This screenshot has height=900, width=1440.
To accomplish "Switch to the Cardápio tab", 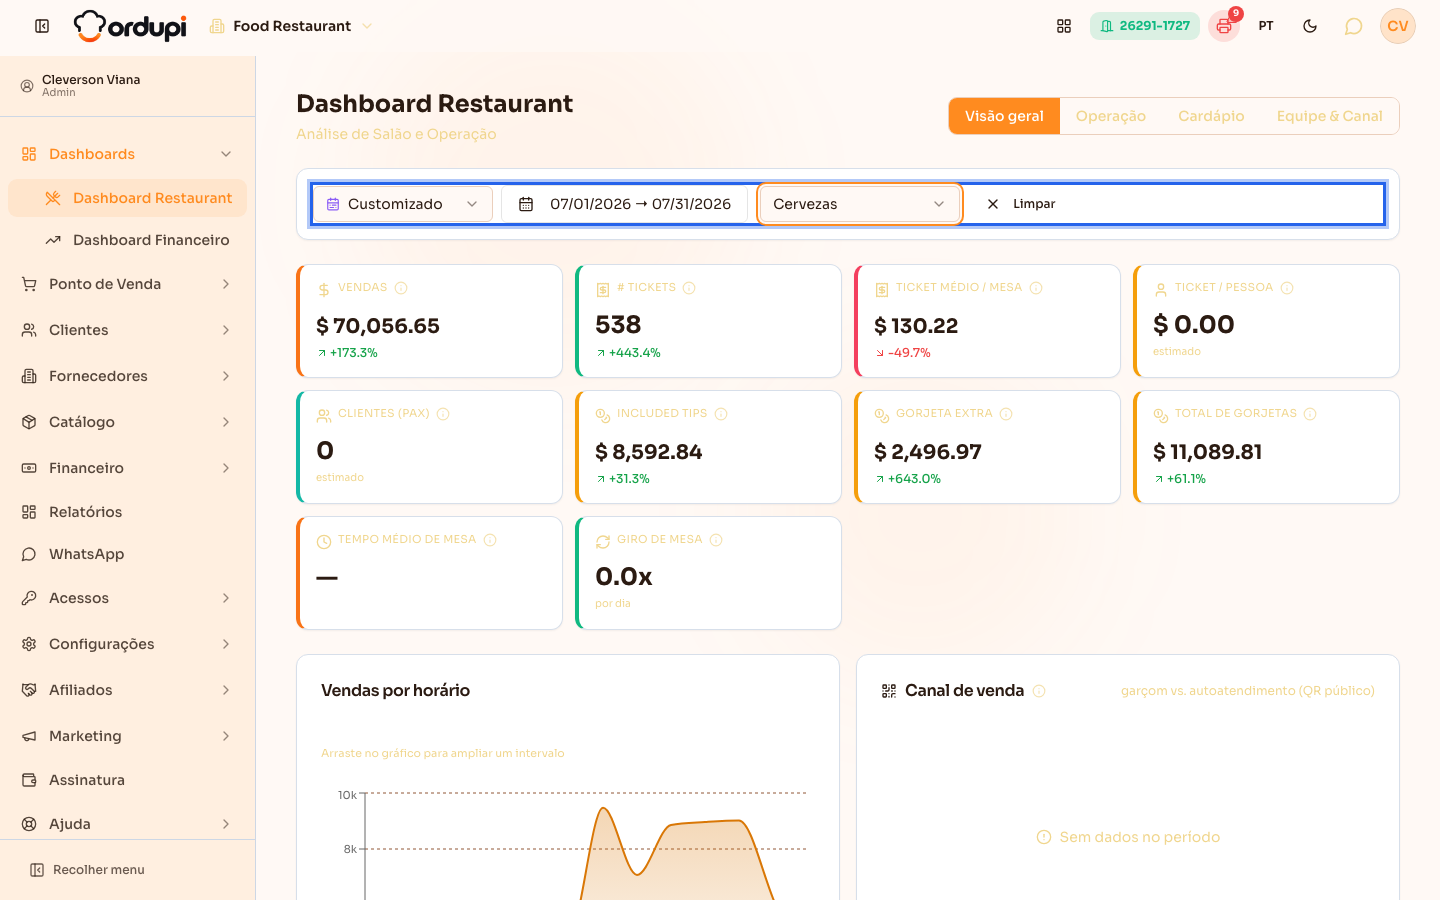I will pyautogui.click(x=1211, y=116).
